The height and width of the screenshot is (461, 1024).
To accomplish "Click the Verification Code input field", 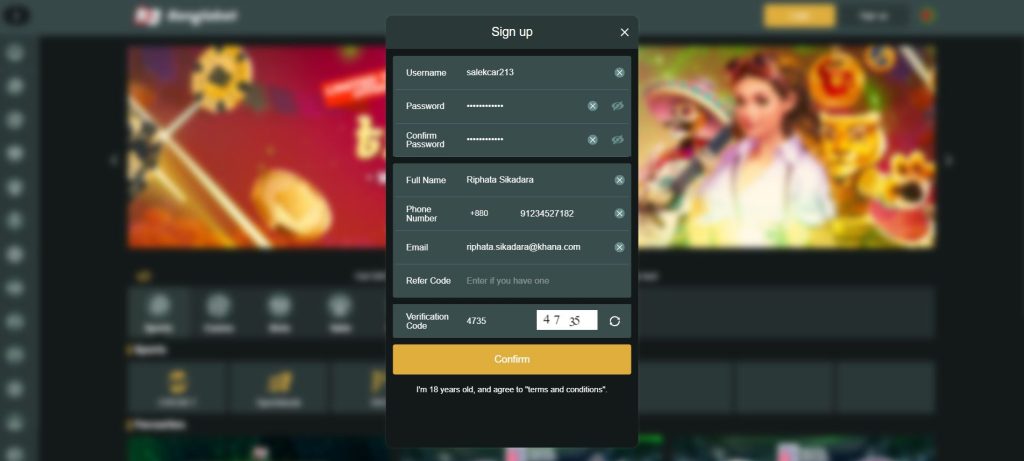I will [x=498, y=321].
